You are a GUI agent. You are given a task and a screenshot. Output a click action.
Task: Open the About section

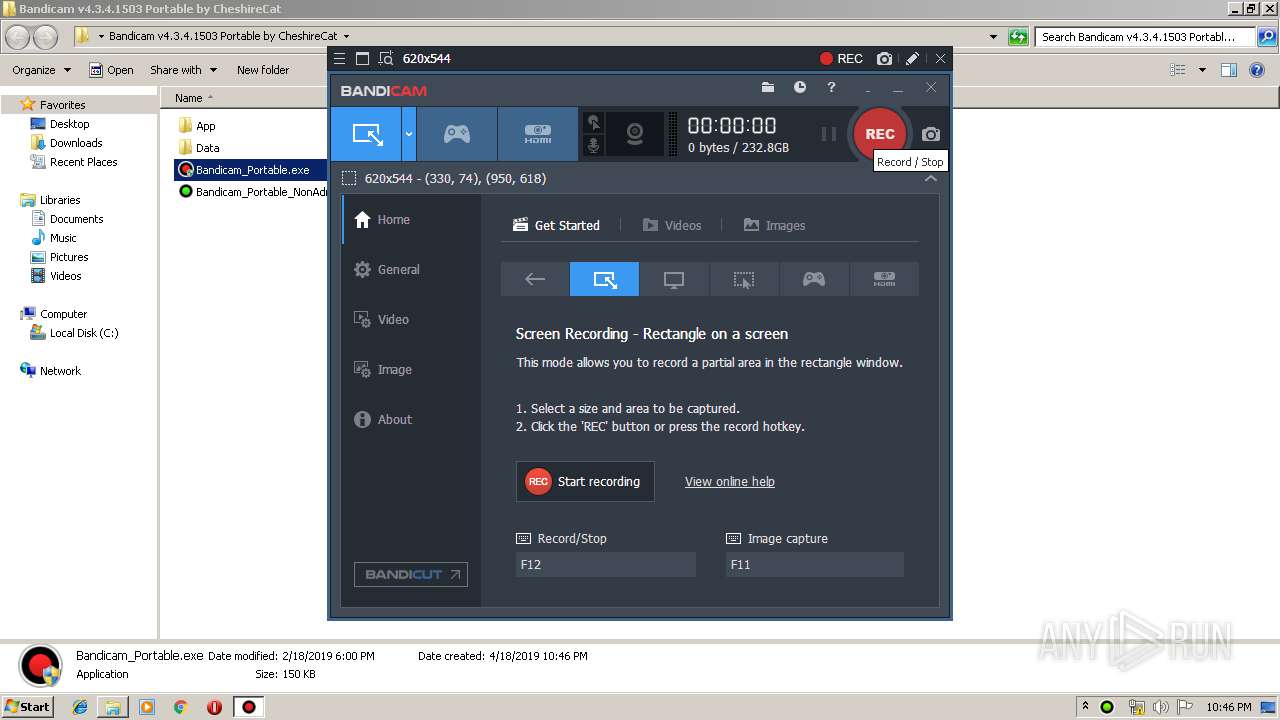pos(411,419)
